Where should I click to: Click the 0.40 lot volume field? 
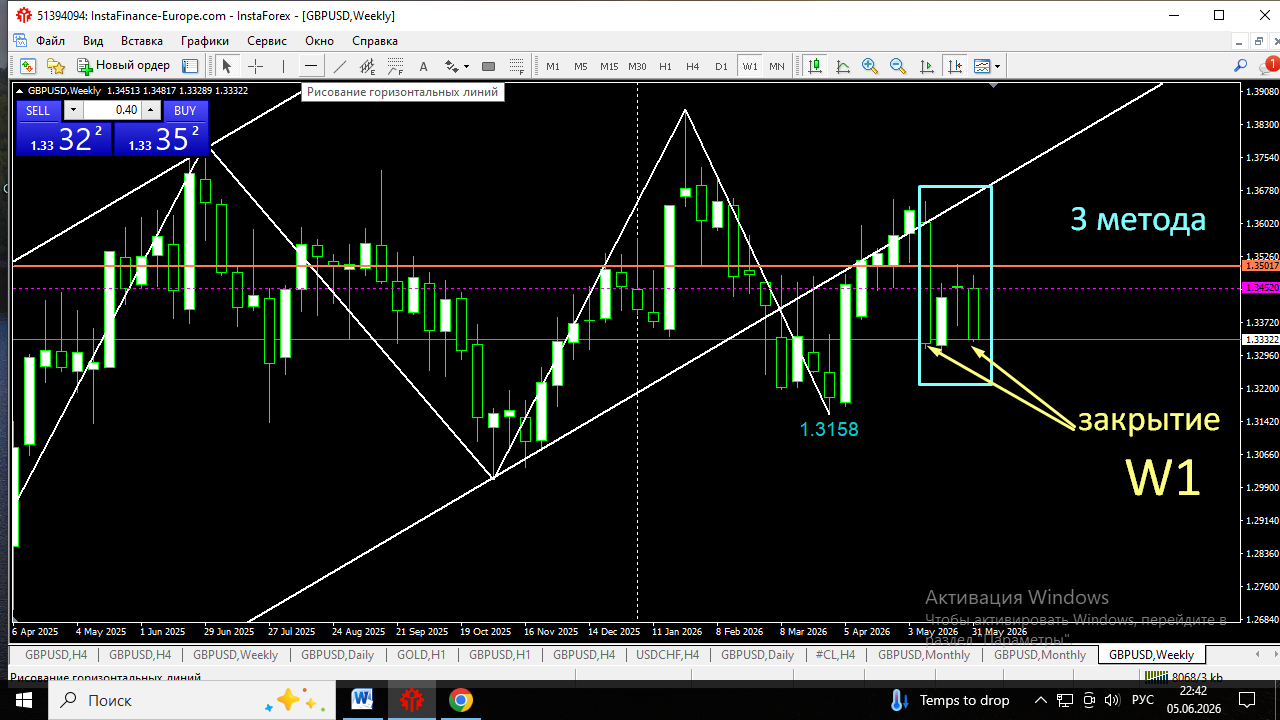112,110
